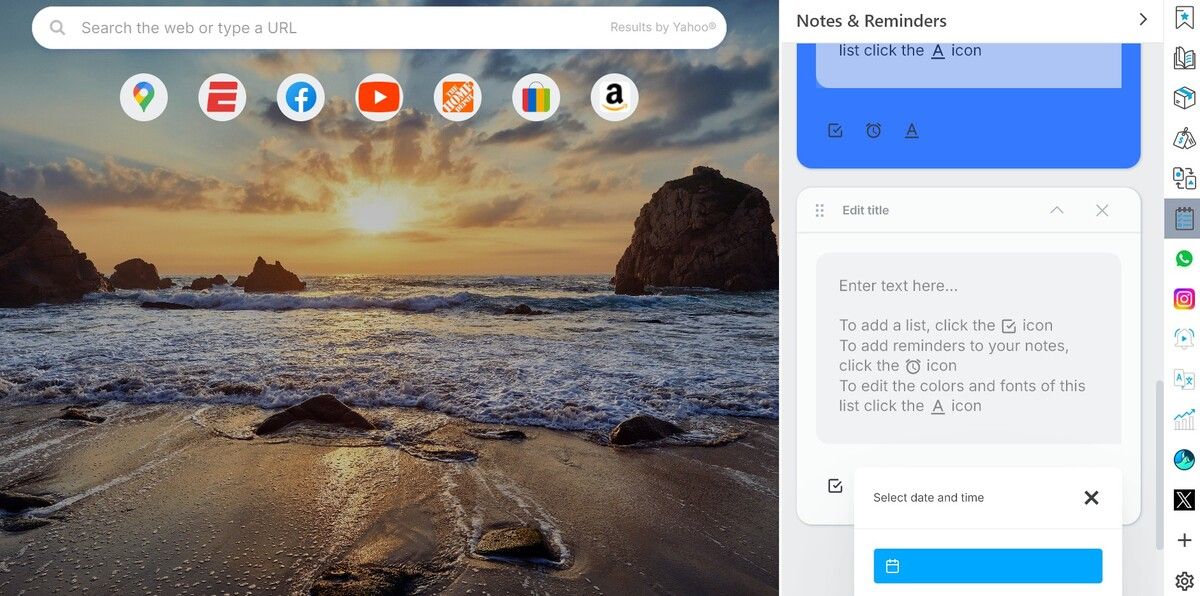The image size is (1200, 596).
Task: Change blue note colors and fonts
Action: pos(911,131)
